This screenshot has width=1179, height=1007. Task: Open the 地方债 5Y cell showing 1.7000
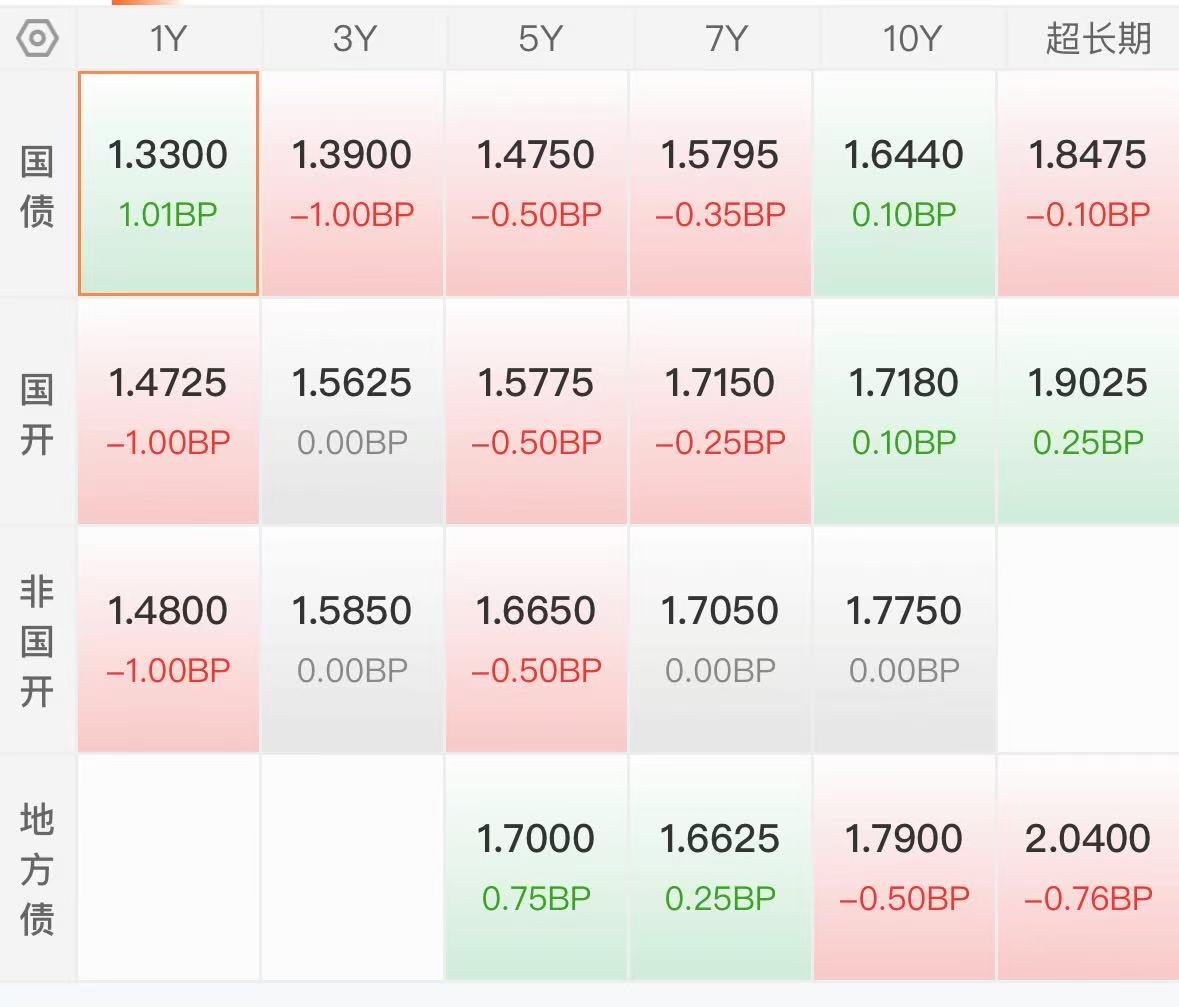[x=536, y=867]
